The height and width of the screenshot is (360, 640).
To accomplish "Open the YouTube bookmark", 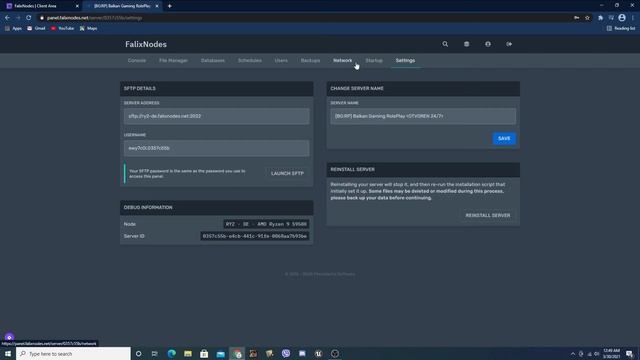I will coord(62,29).
